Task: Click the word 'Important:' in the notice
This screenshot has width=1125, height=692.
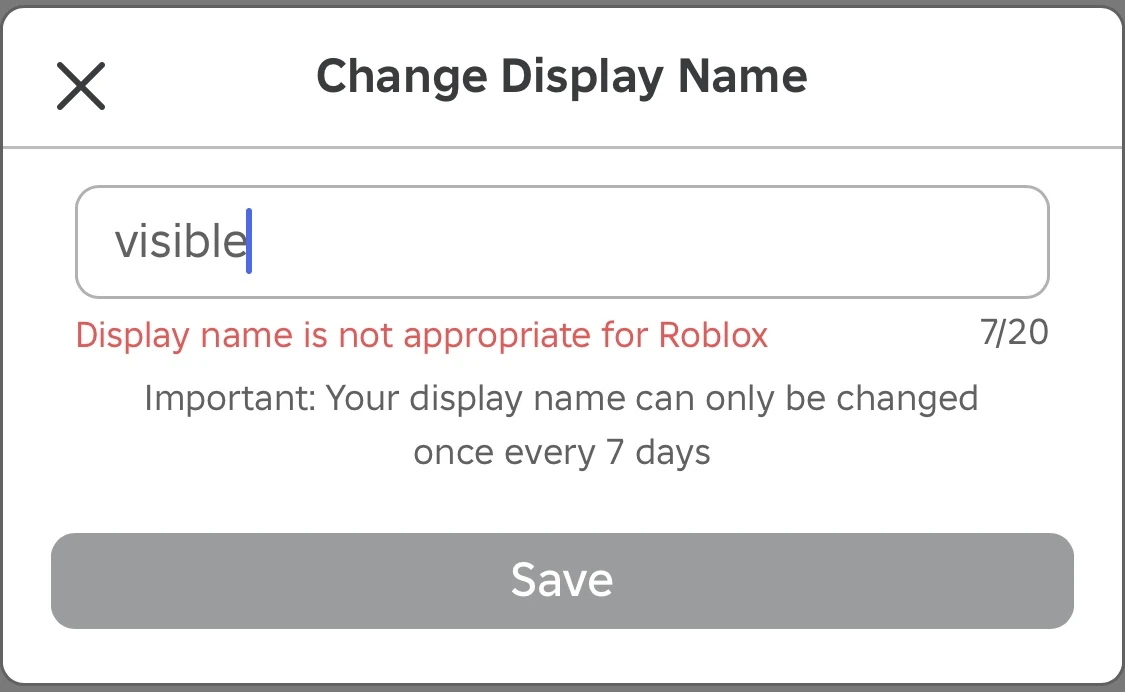Action: click(230, 399)
